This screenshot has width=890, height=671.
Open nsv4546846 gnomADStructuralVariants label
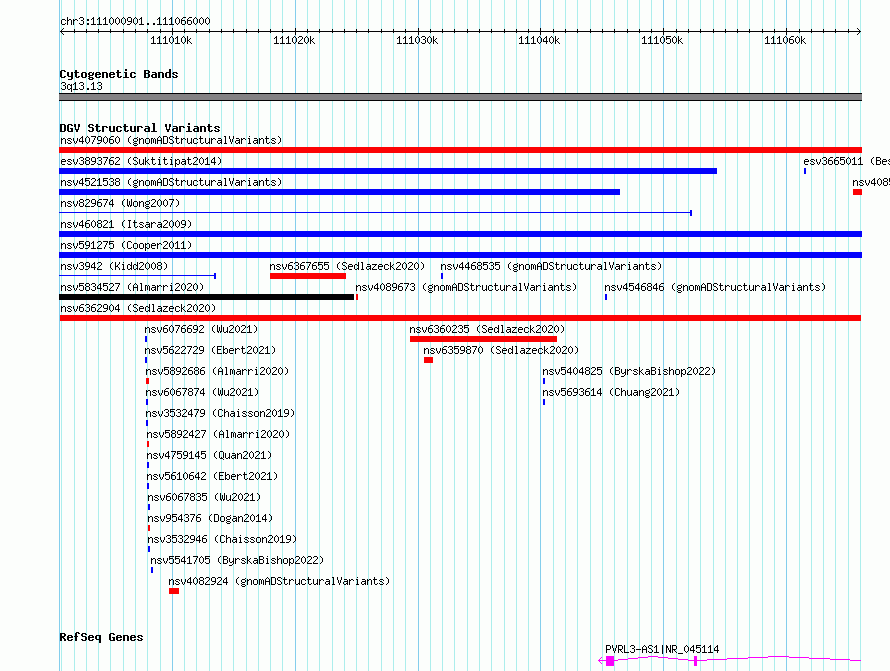pos(715,287)
